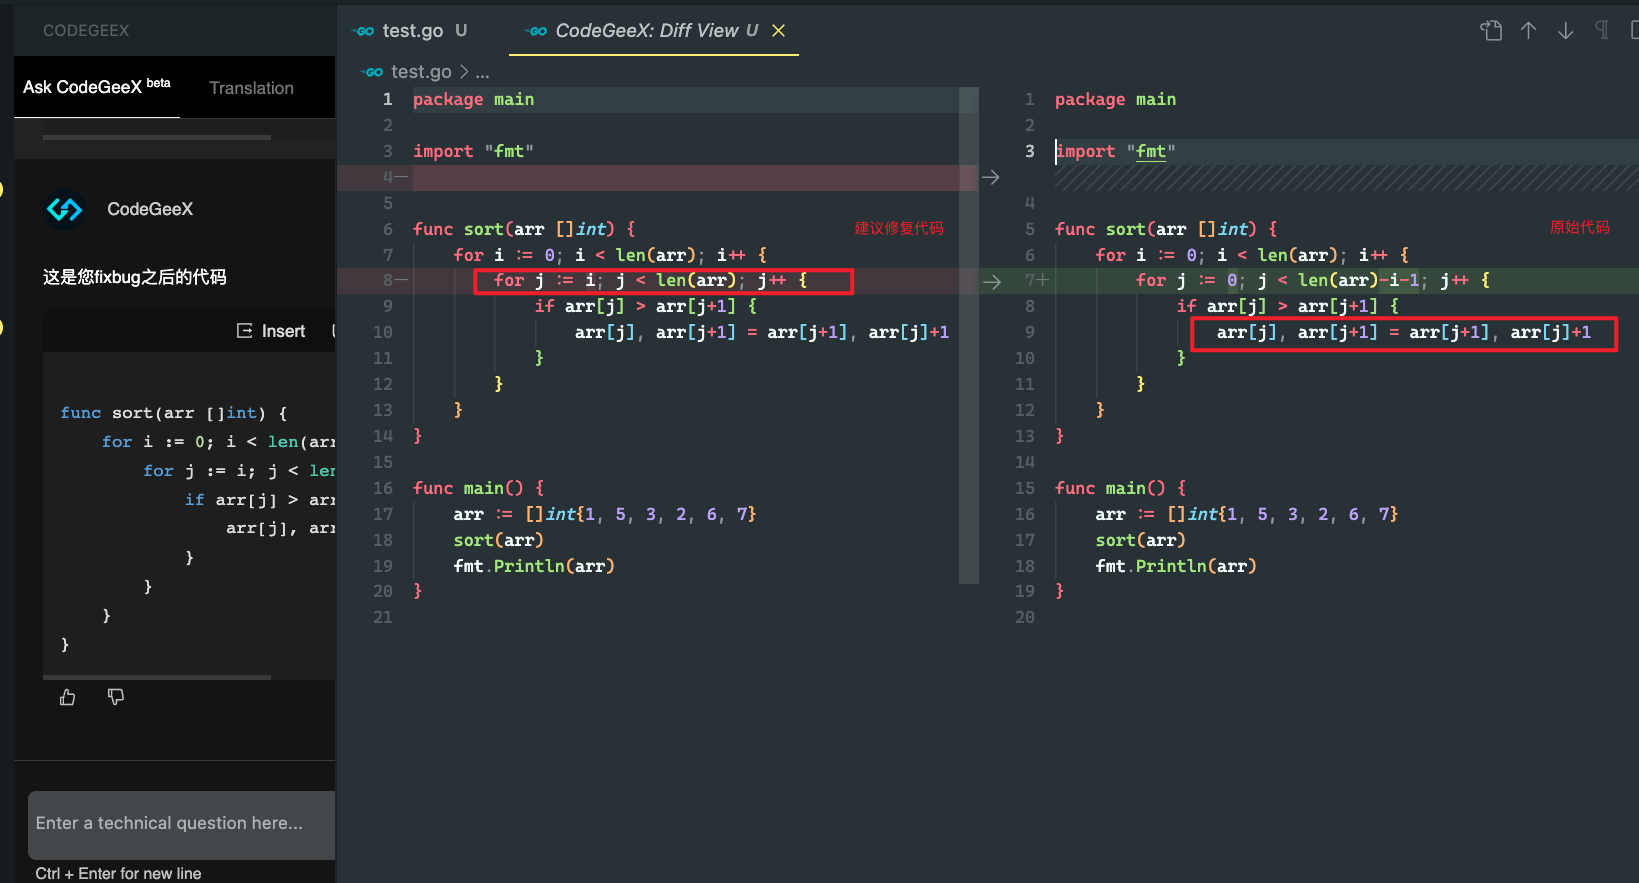Toggle the whitespace paragraph mark icon
The width and height of the screenshot is (1639, 883).
pyautogui.click(x=1602, y=31)
